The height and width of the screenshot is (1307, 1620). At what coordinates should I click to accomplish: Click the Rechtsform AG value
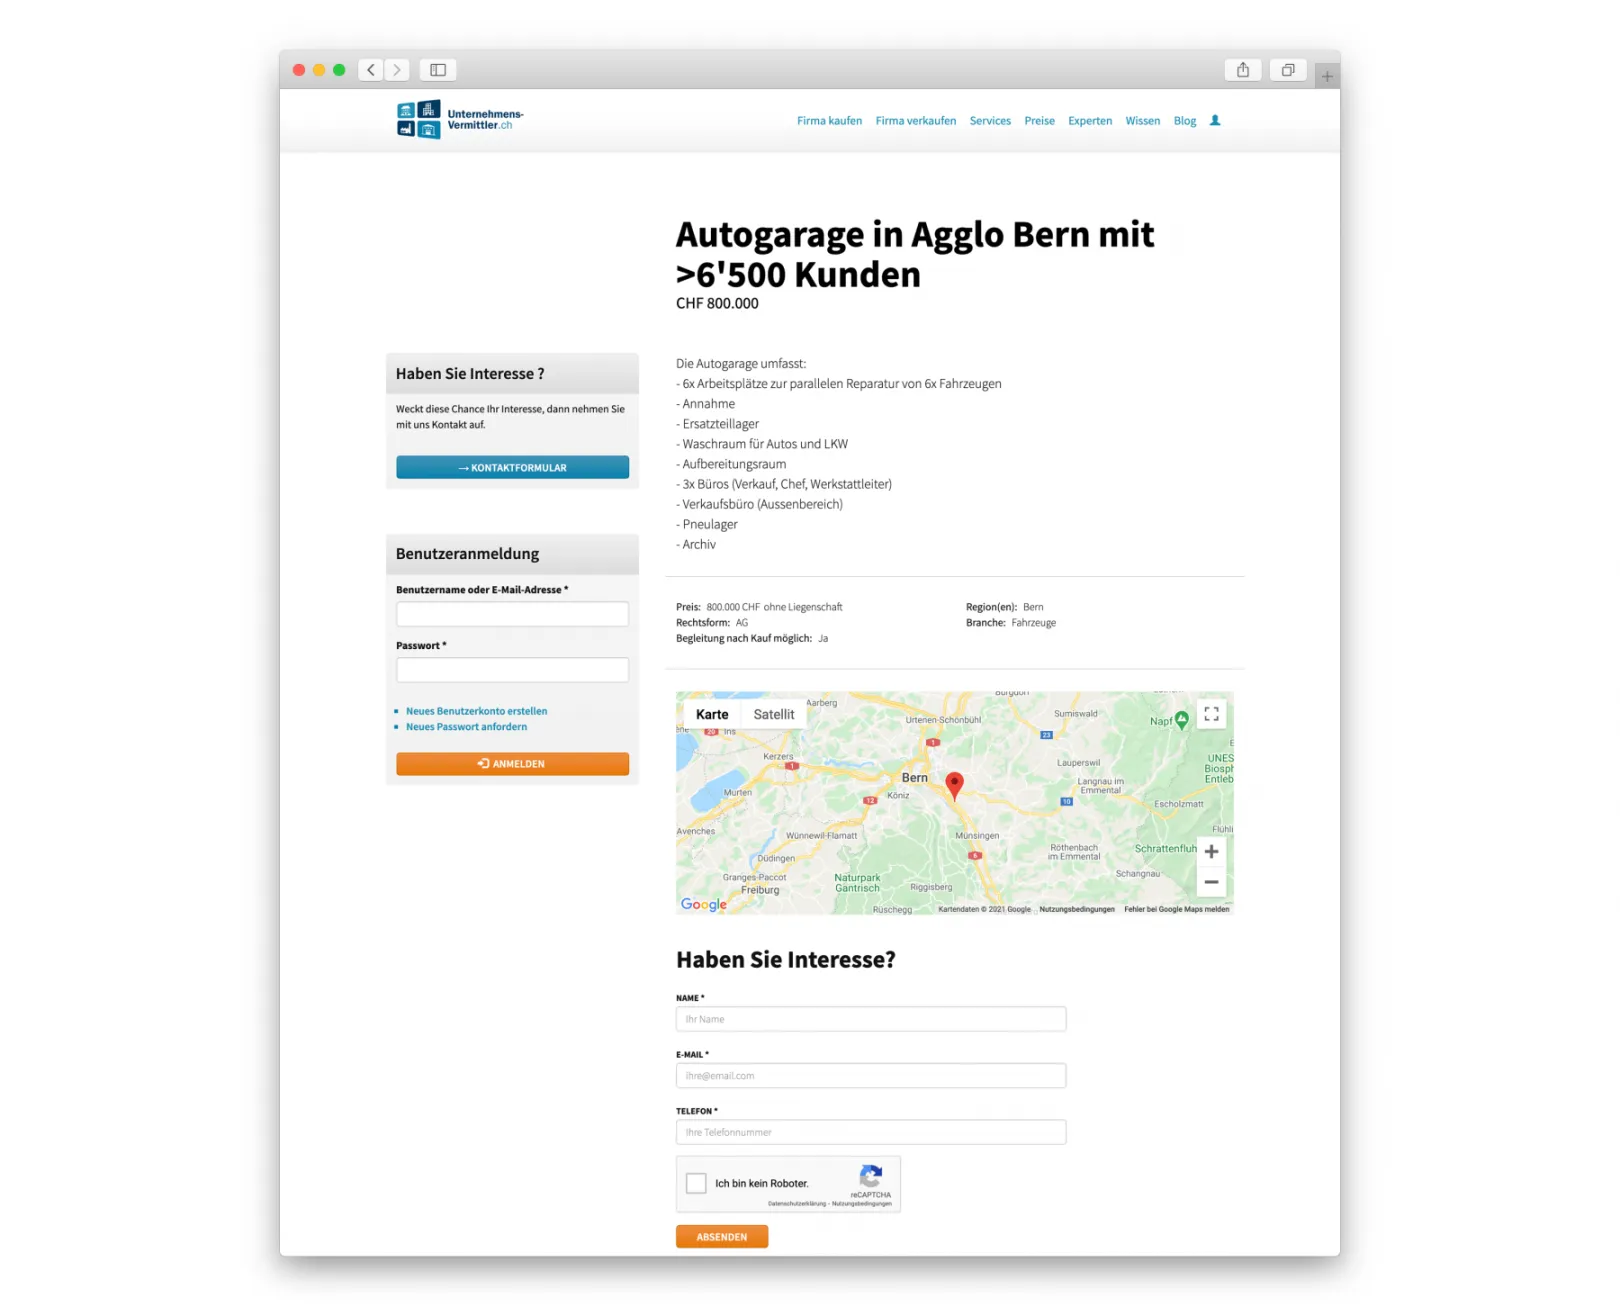click(742, 622)
